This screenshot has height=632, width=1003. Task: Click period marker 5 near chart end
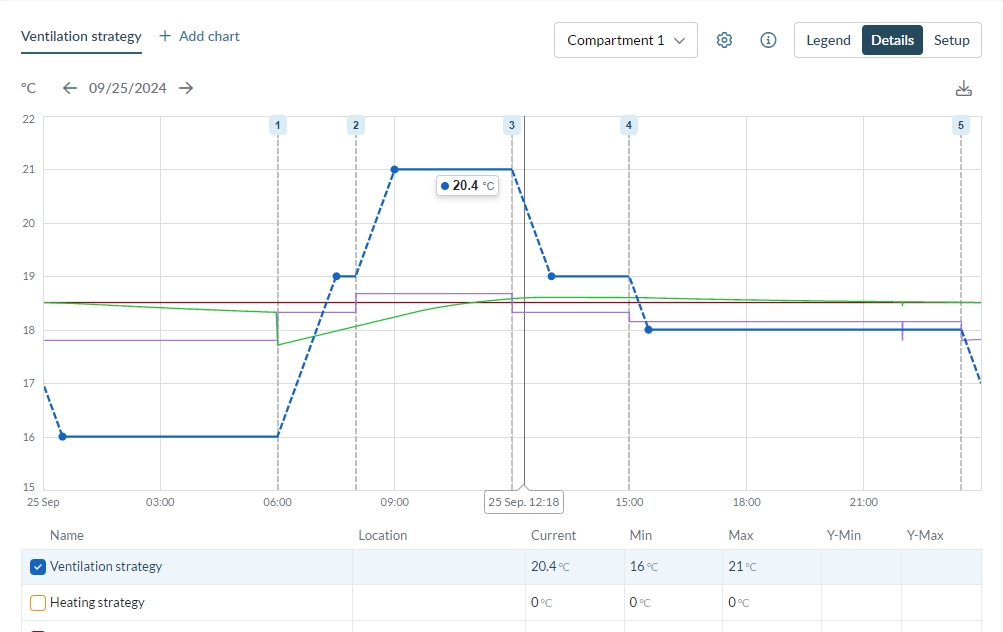[961, 125]
